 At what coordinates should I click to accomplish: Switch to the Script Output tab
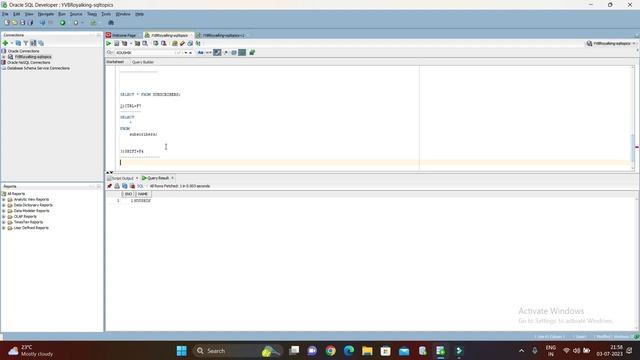click(121, 178)
